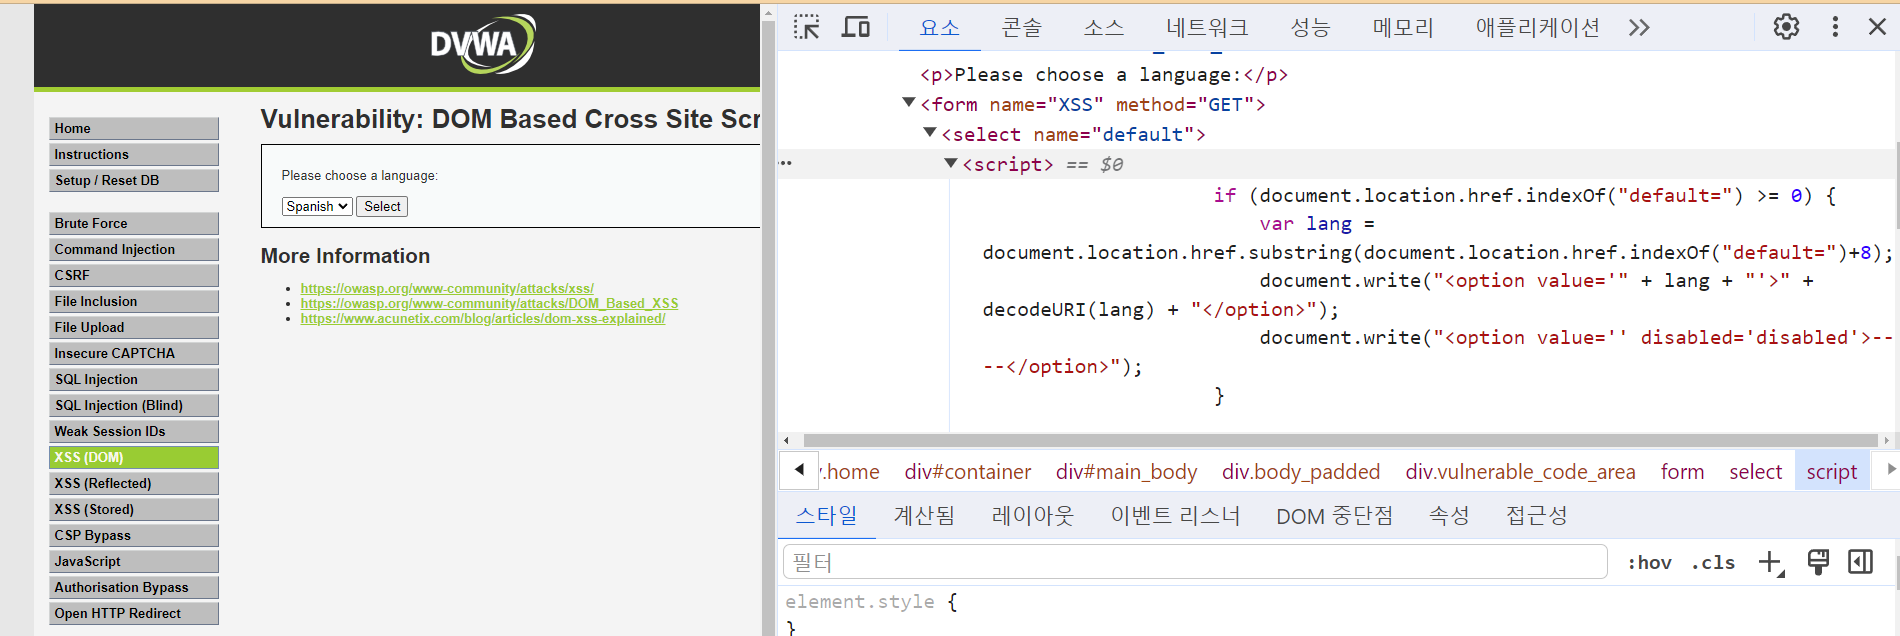This screenshot has width=1900, height=636.
Task: Open the 레이아웃 (Layout) subtab
Action: click(1032, 515)
